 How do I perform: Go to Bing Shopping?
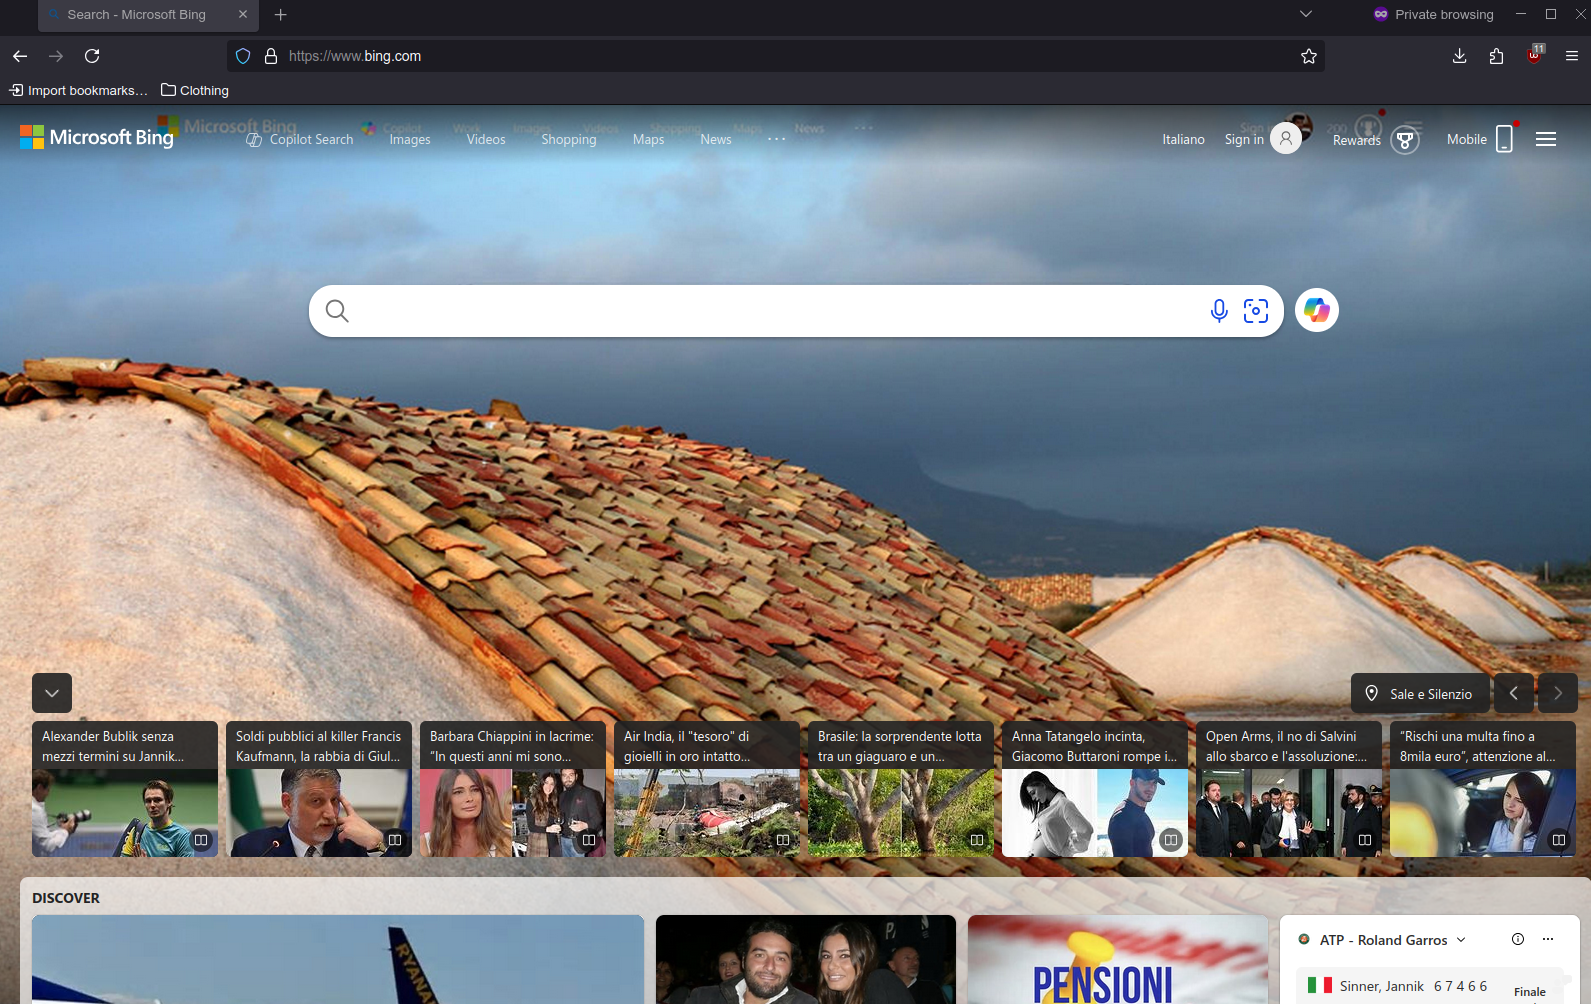569,139
